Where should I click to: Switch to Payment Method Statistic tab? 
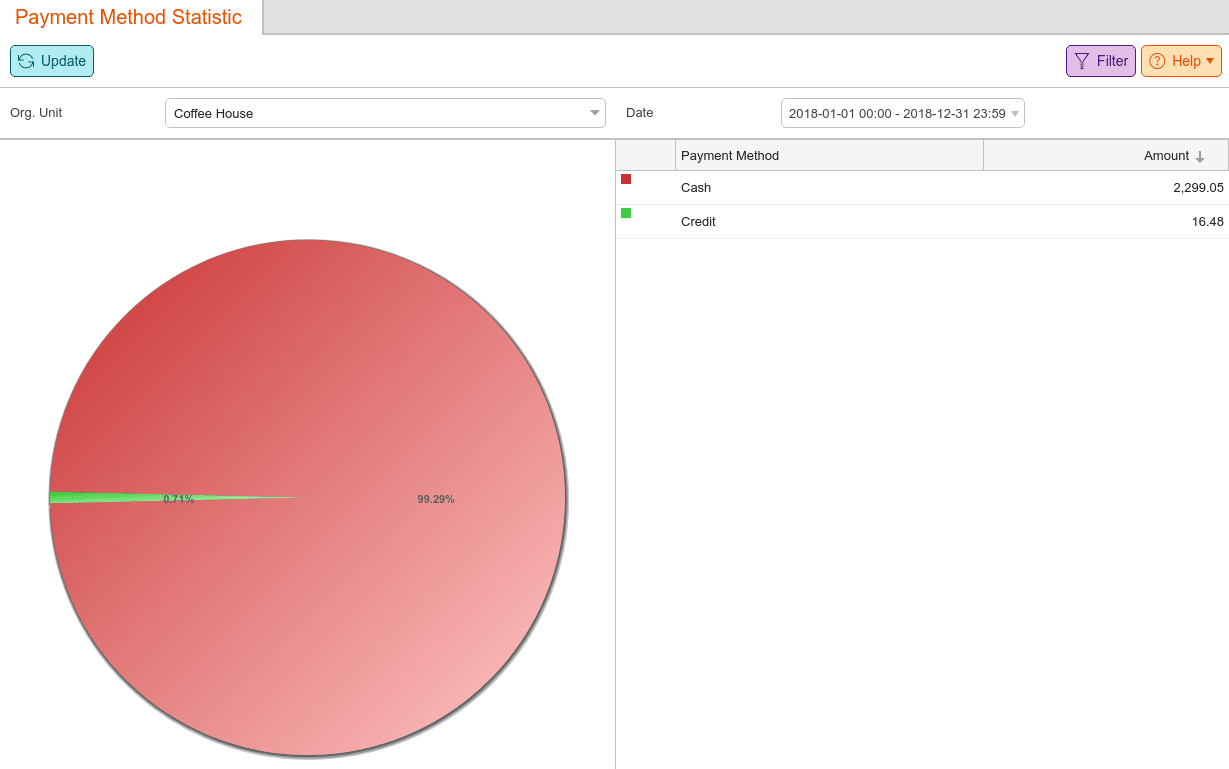pyautogui.click(x=129, y=17)
